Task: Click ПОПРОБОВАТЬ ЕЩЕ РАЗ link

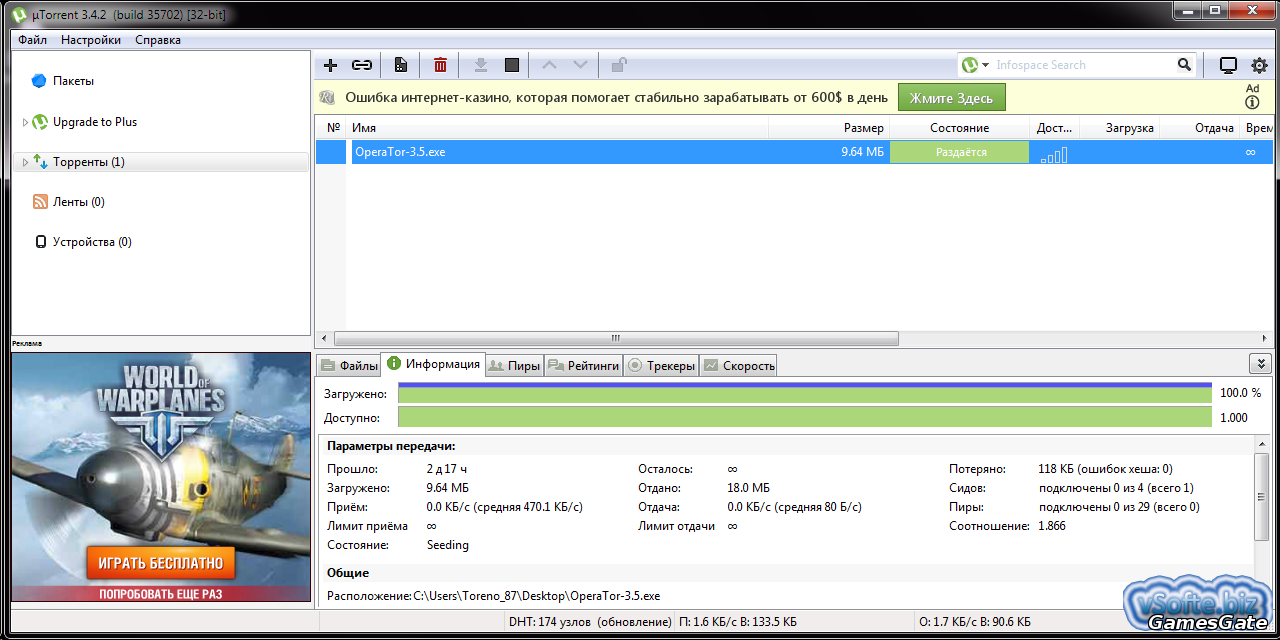Action: pyautogui.click(x=161, y=594)
